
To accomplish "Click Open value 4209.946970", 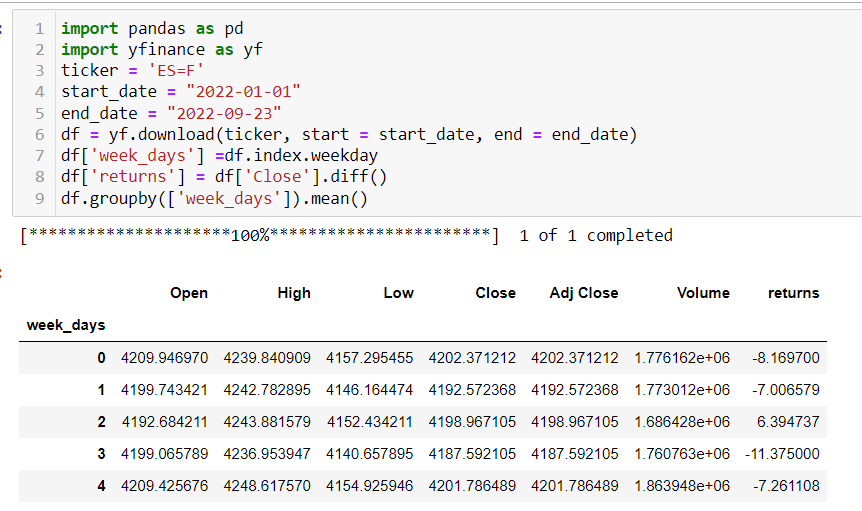I will pyautogui.click(x=164, y=358).
